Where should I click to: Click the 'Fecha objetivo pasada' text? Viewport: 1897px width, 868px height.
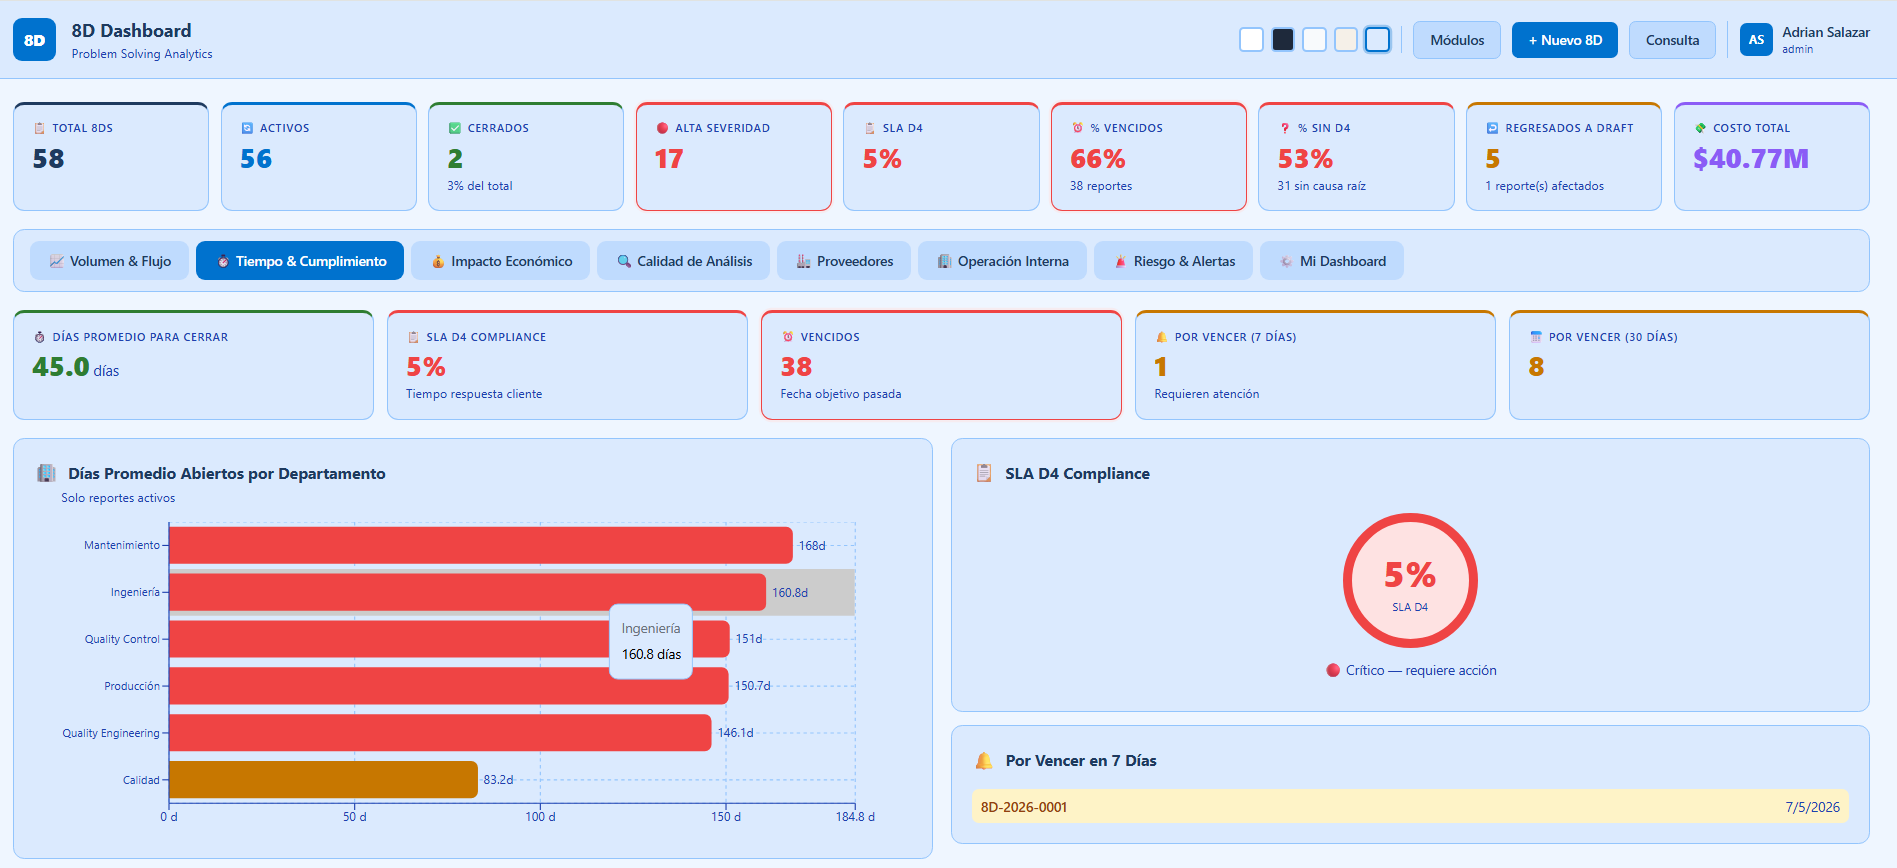[x=841, y=394]
